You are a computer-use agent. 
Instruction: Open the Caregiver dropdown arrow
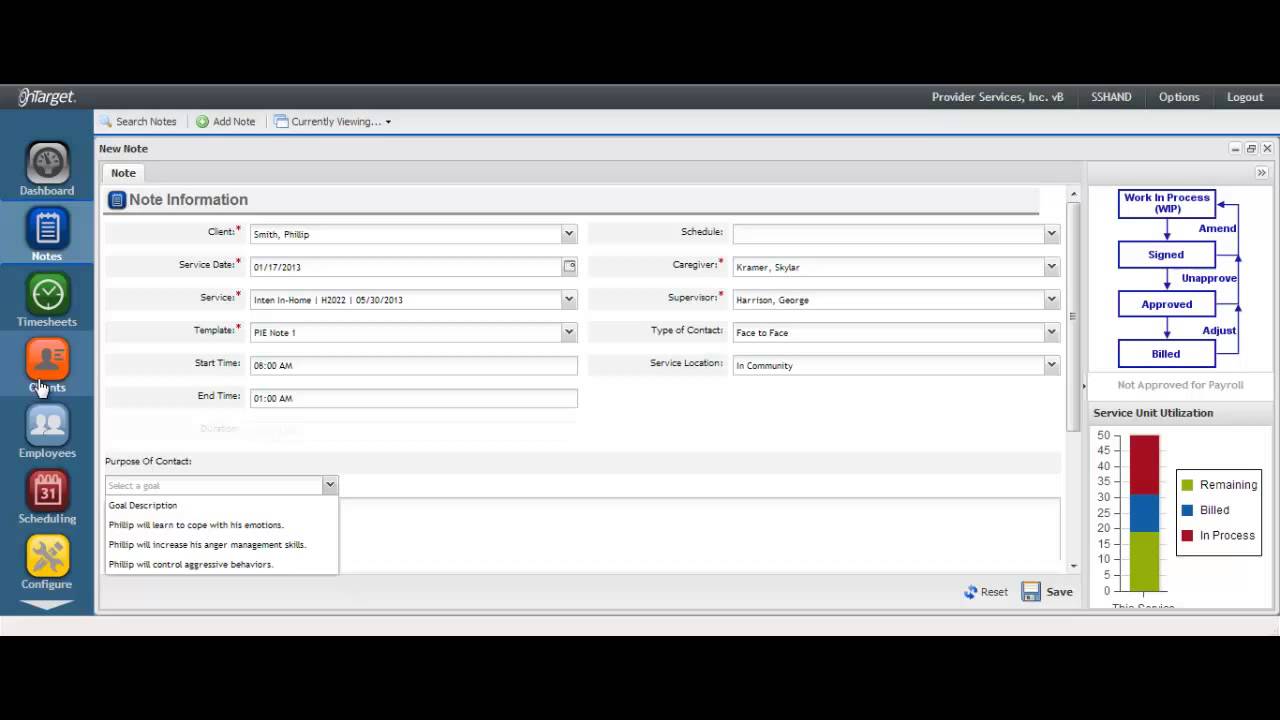[x=1051, y=267]
